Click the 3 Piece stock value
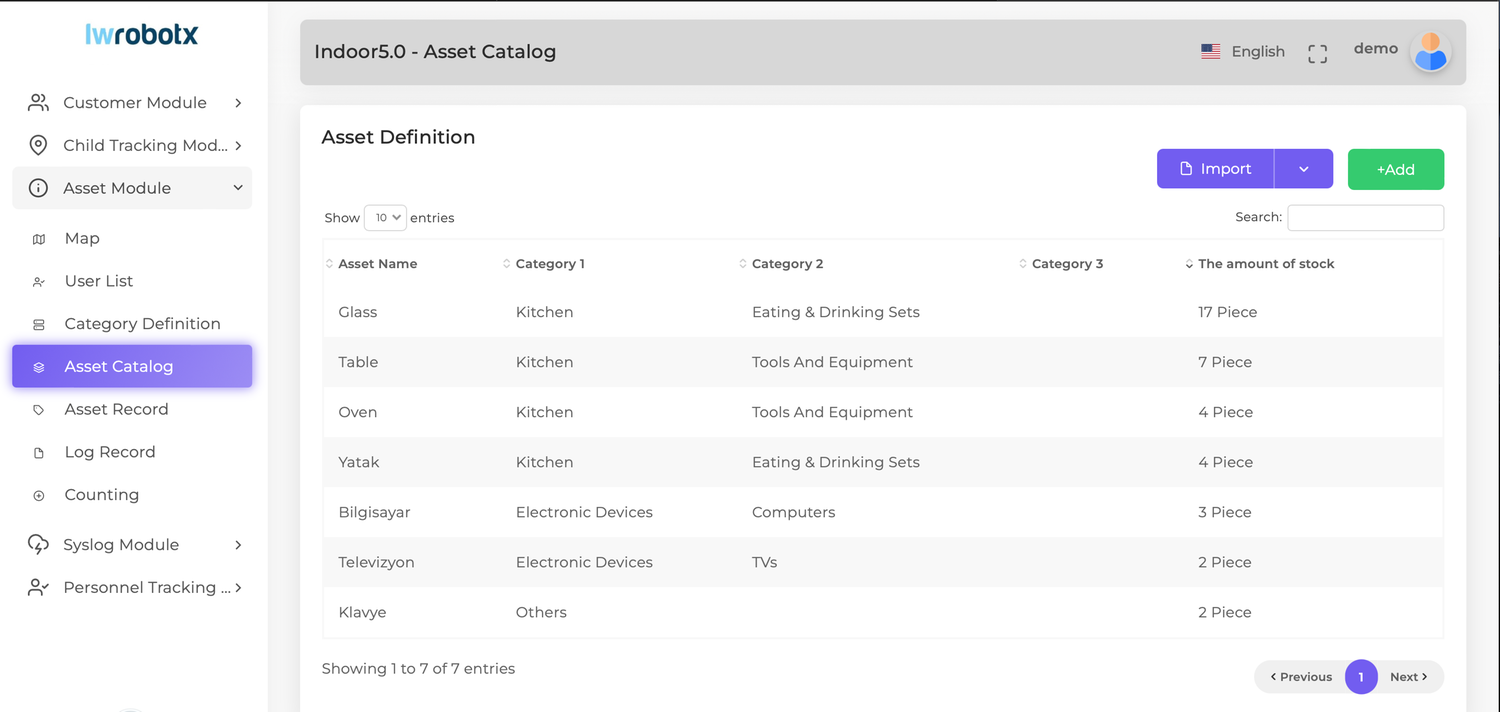The height and width of the screenshot is (712, 1500). [x=1225, y=512]
